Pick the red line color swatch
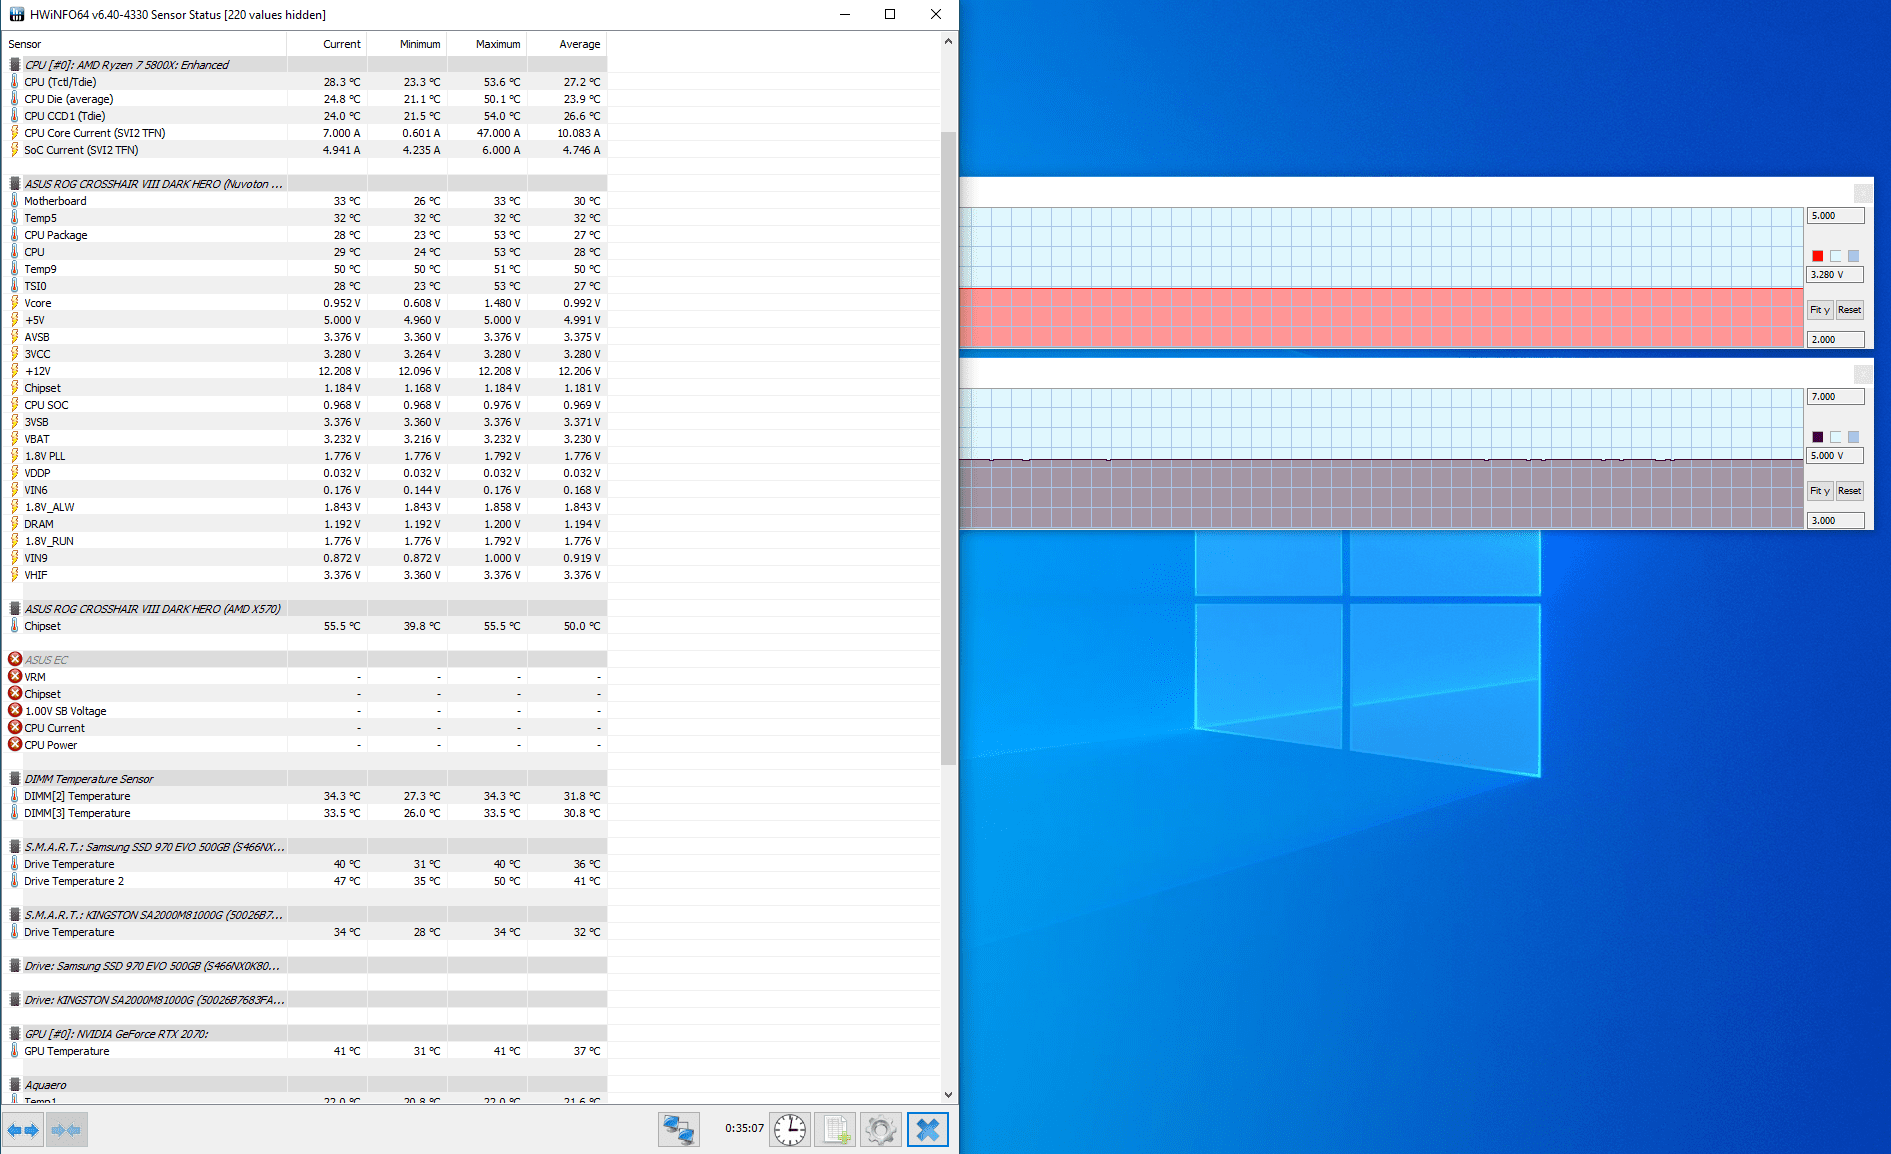Viewport: 1891px width, 1154px height. click(1818, 256)
